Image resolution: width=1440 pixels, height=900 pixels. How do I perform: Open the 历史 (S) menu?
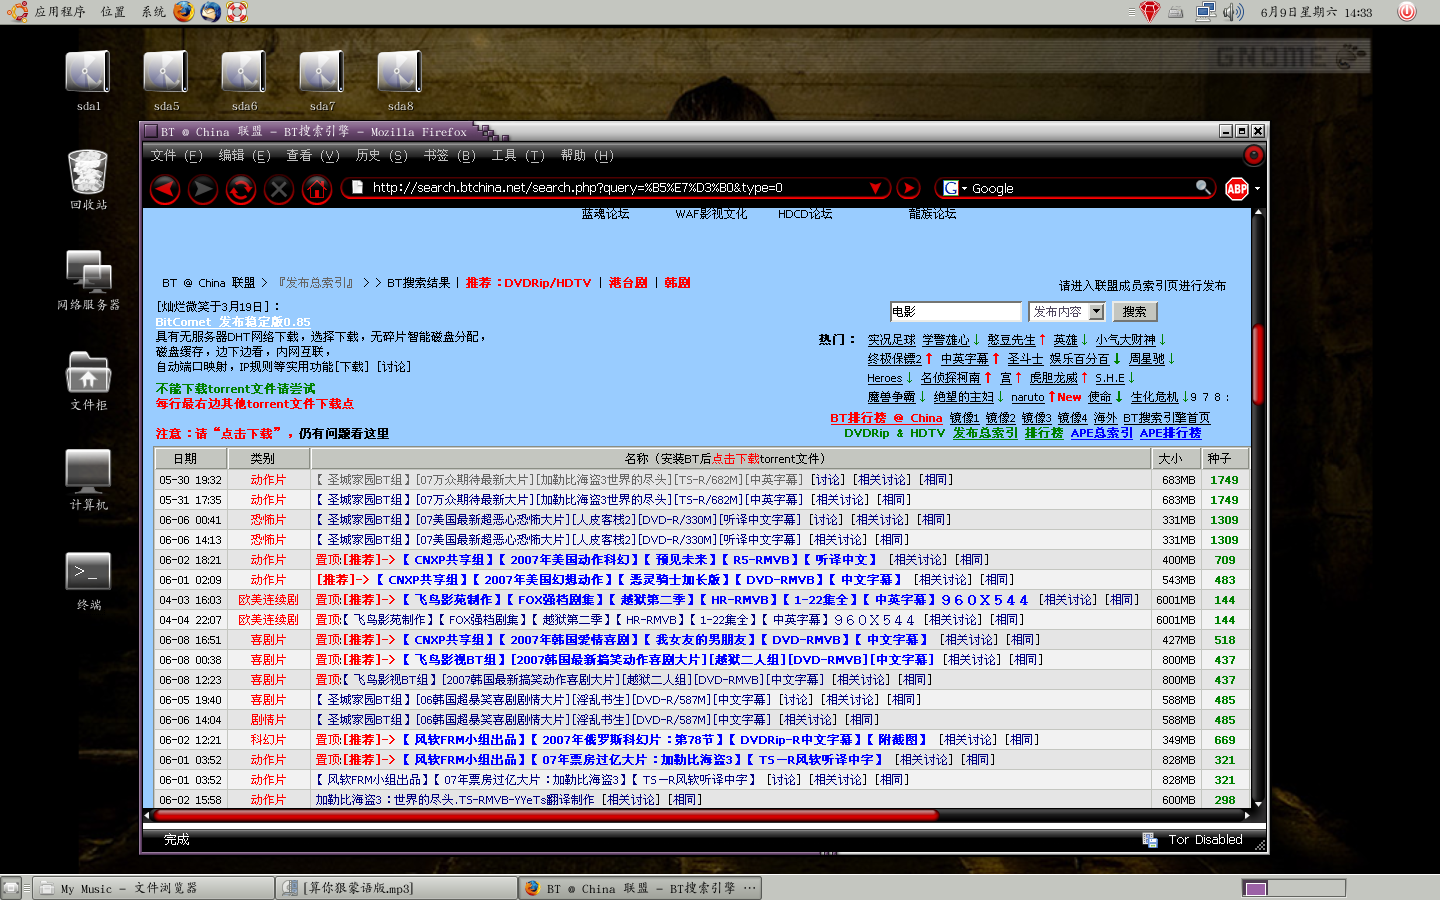(x=382, y=156)
